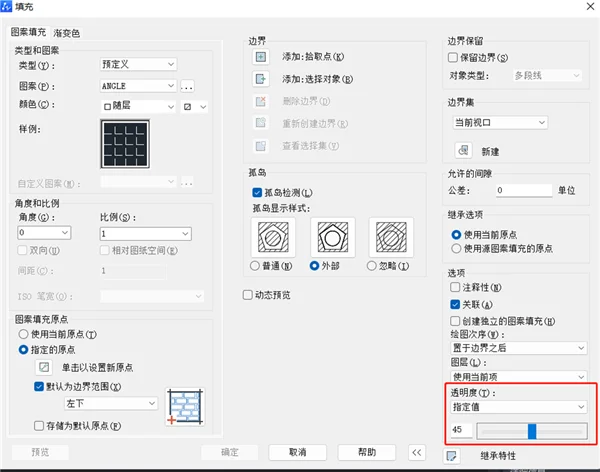Click the 取消 button
Image resolution: width=600 pixels, height=472 pixels.
[297, 452]
